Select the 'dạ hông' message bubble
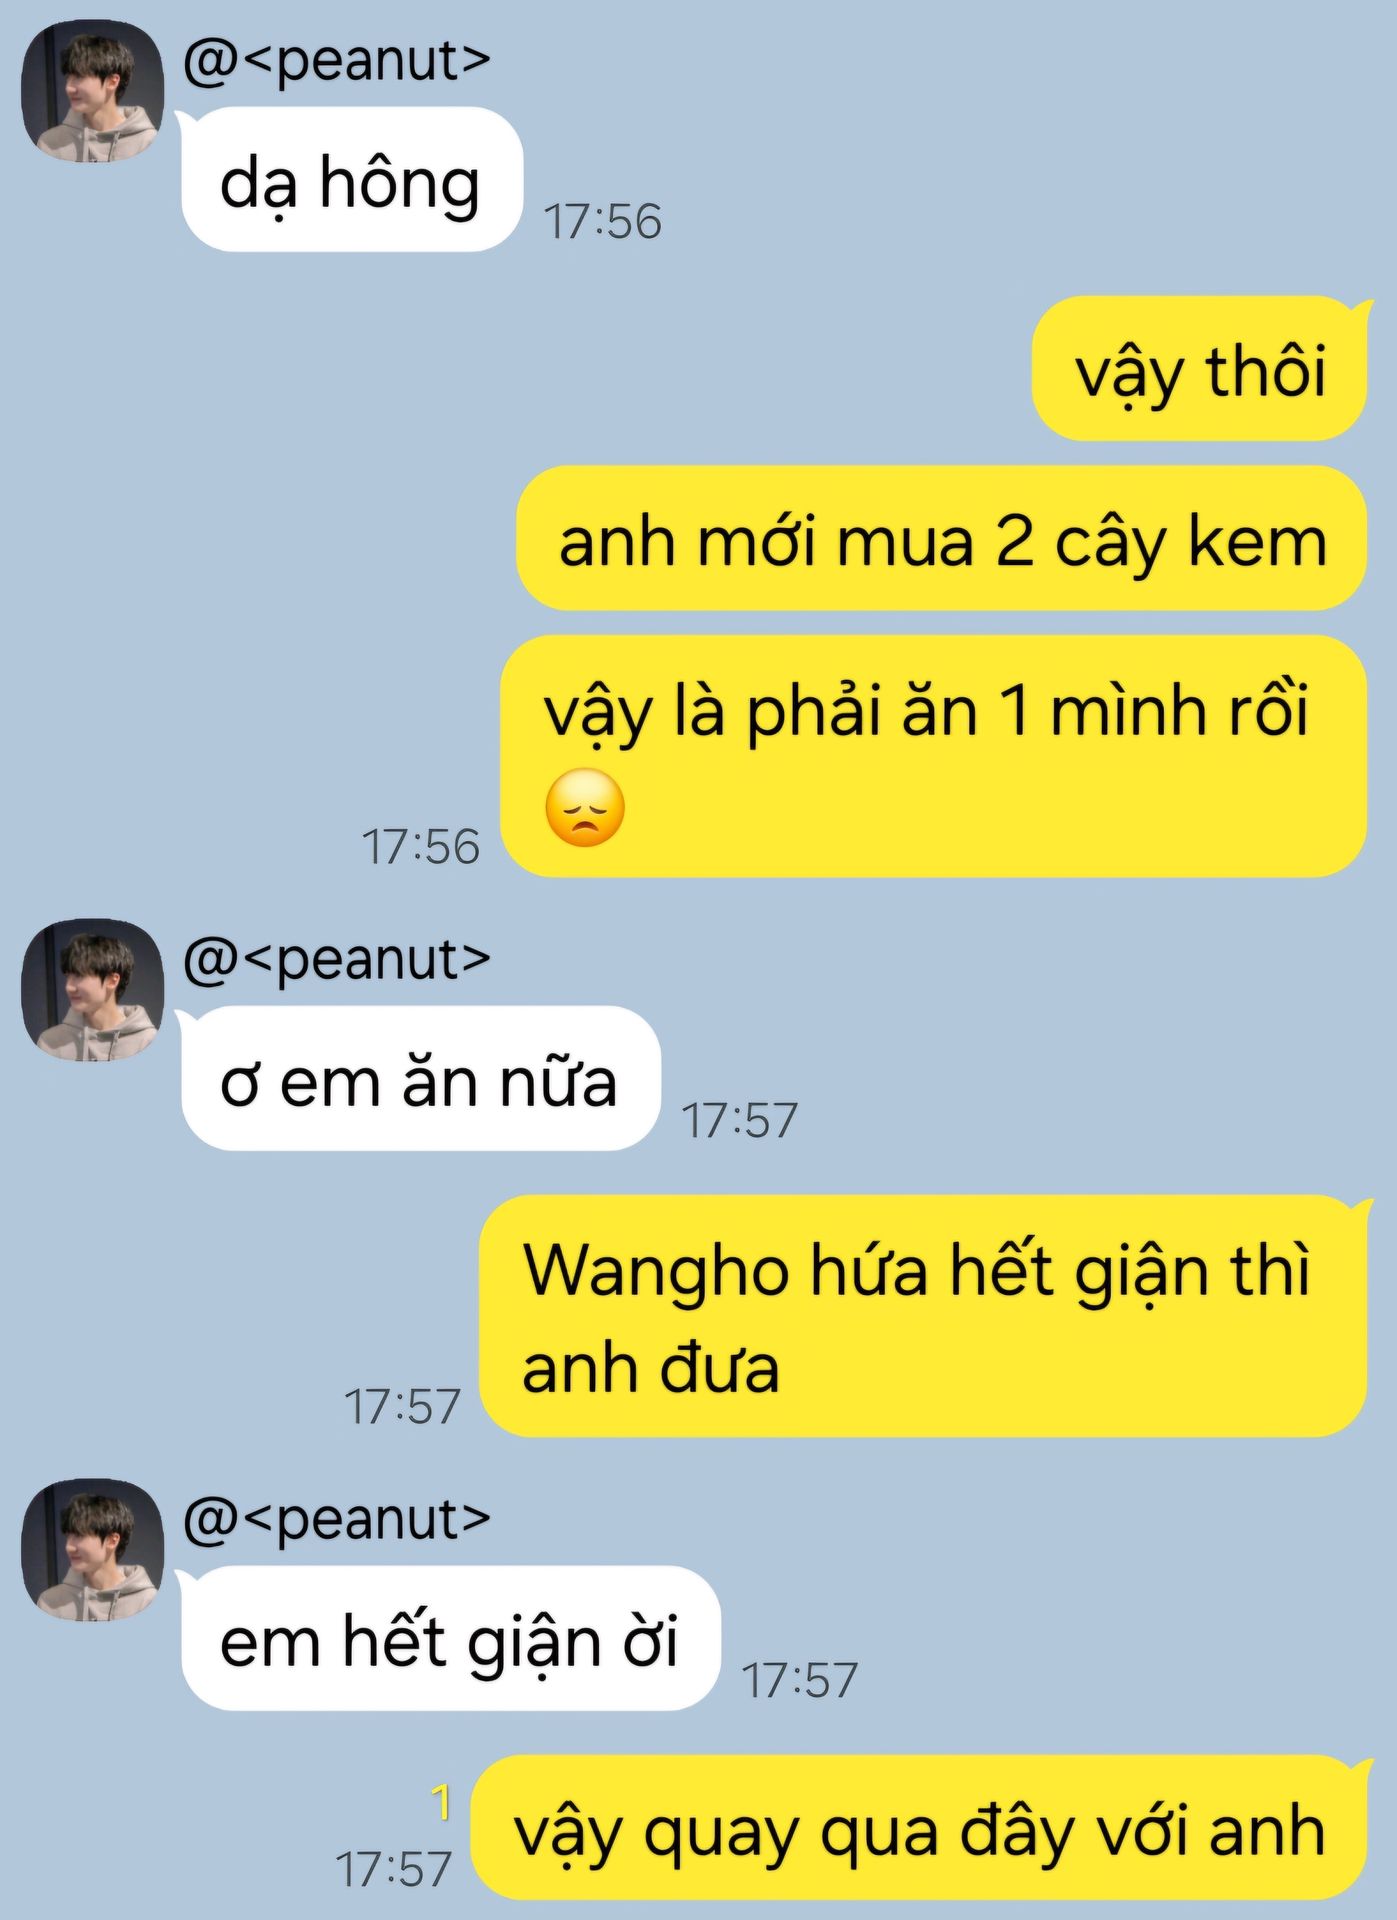 pos(351,180)
